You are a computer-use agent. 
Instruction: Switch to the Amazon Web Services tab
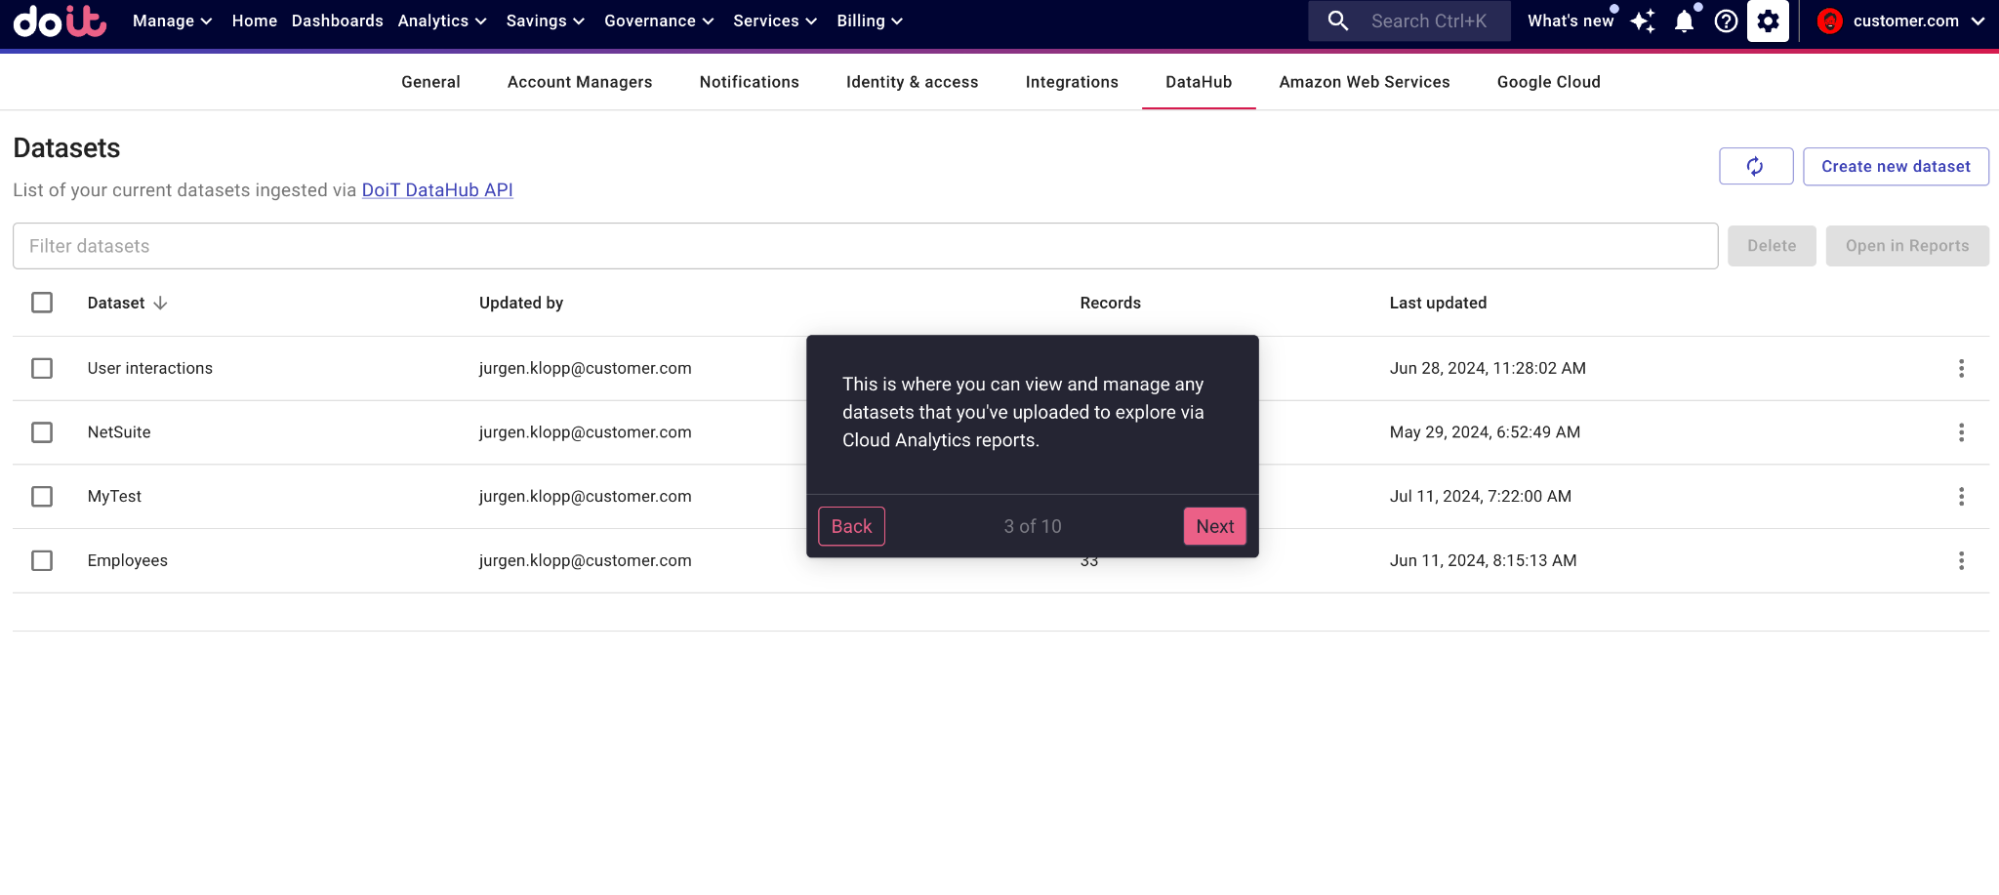(x=1364, y=82)
